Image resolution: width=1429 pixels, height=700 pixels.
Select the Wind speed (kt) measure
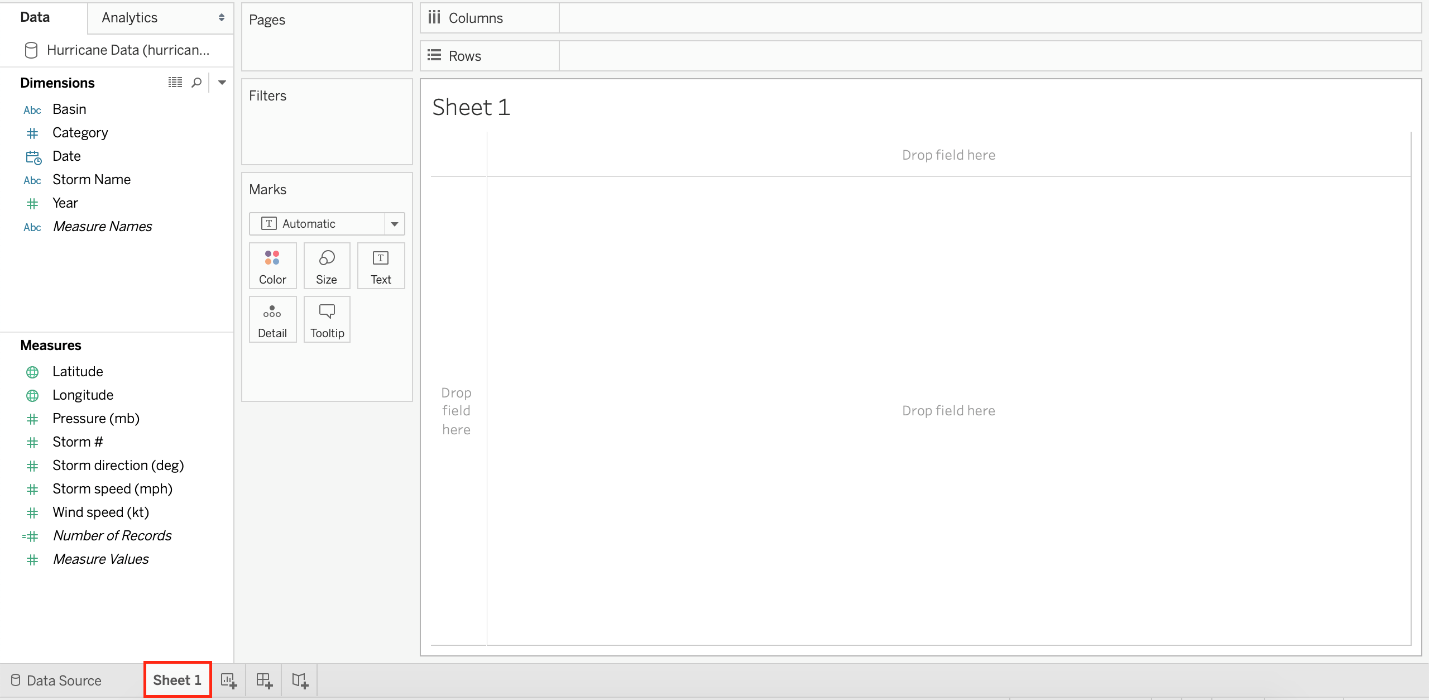point(100,513)
